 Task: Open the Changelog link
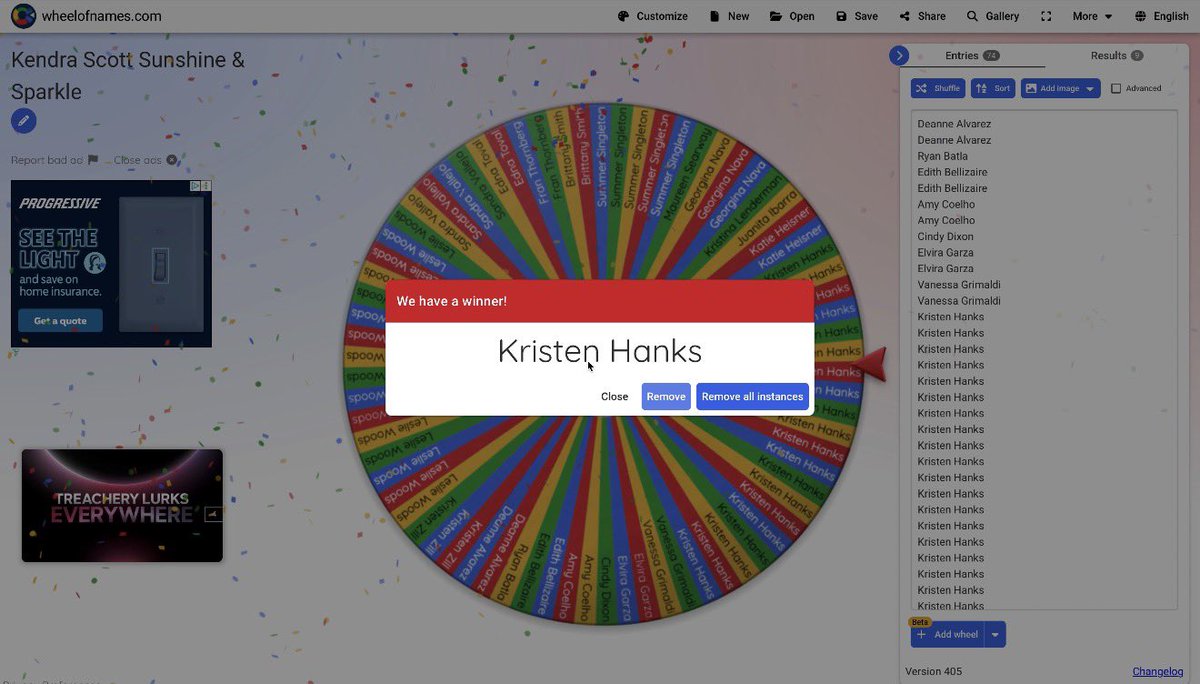(x=1158, y=671)
